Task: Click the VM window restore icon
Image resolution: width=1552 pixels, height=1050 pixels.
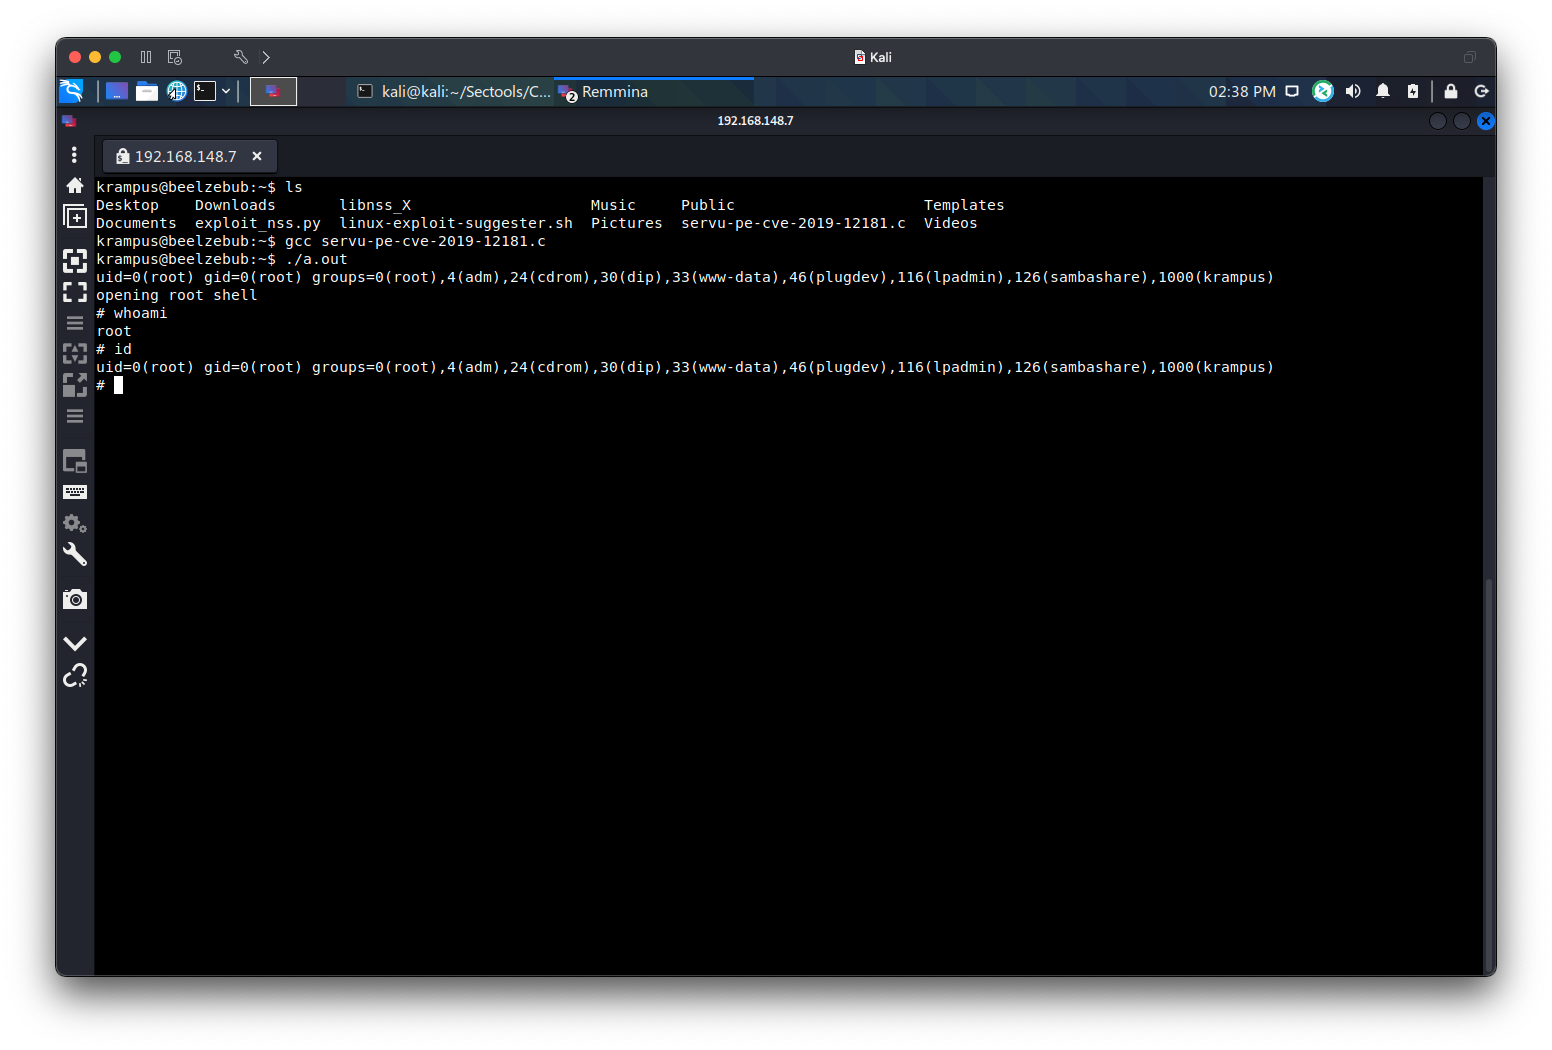Action: 1470,57
